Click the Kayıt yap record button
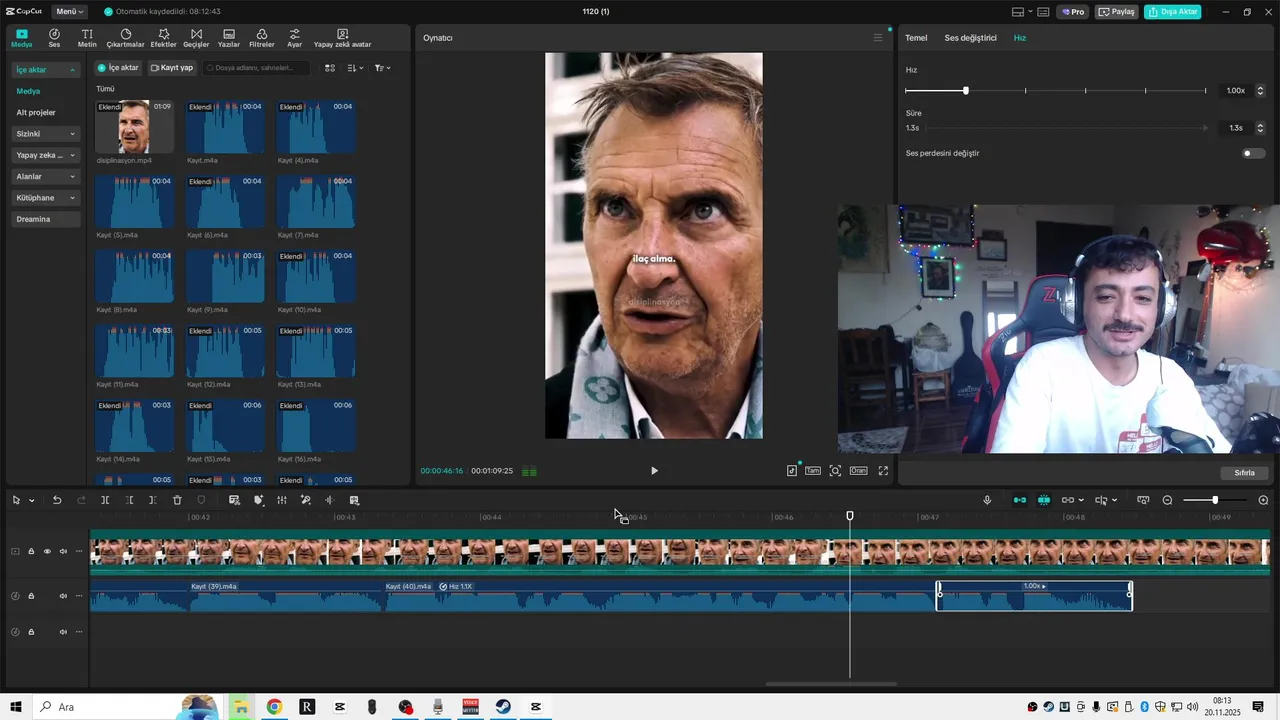The image size is (1280, 720). click(x=172, y=68)
